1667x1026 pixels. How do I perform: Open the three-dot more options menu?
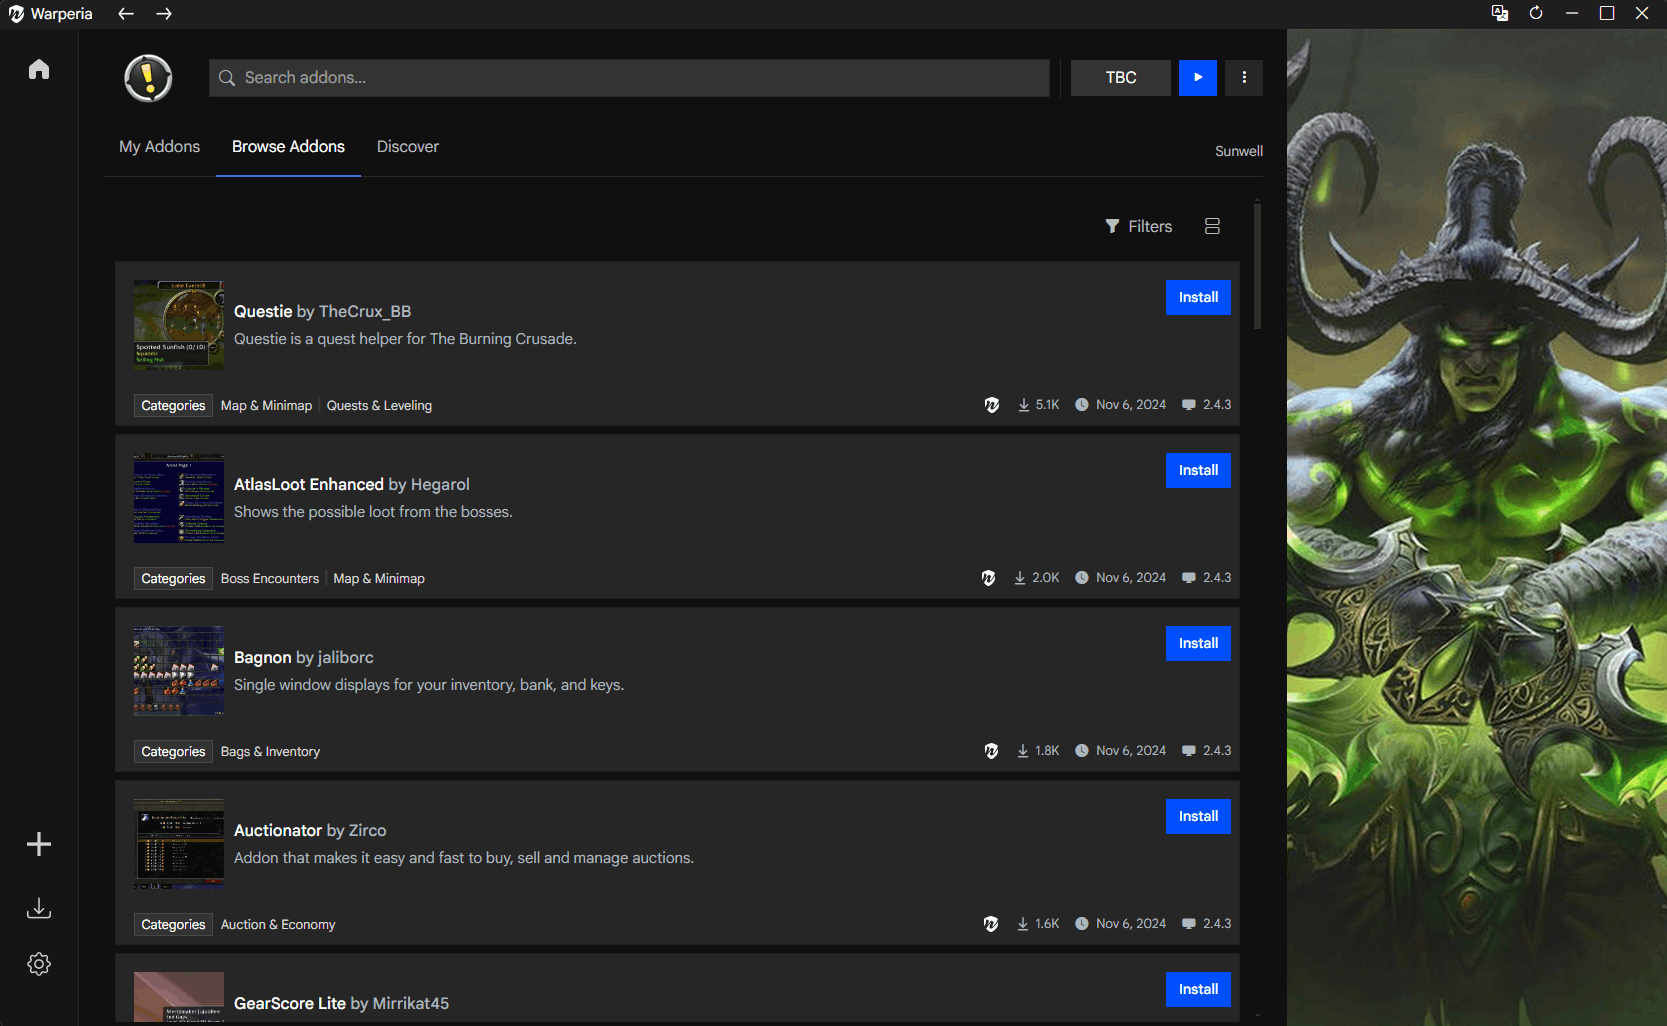[x=1244, y=78]
